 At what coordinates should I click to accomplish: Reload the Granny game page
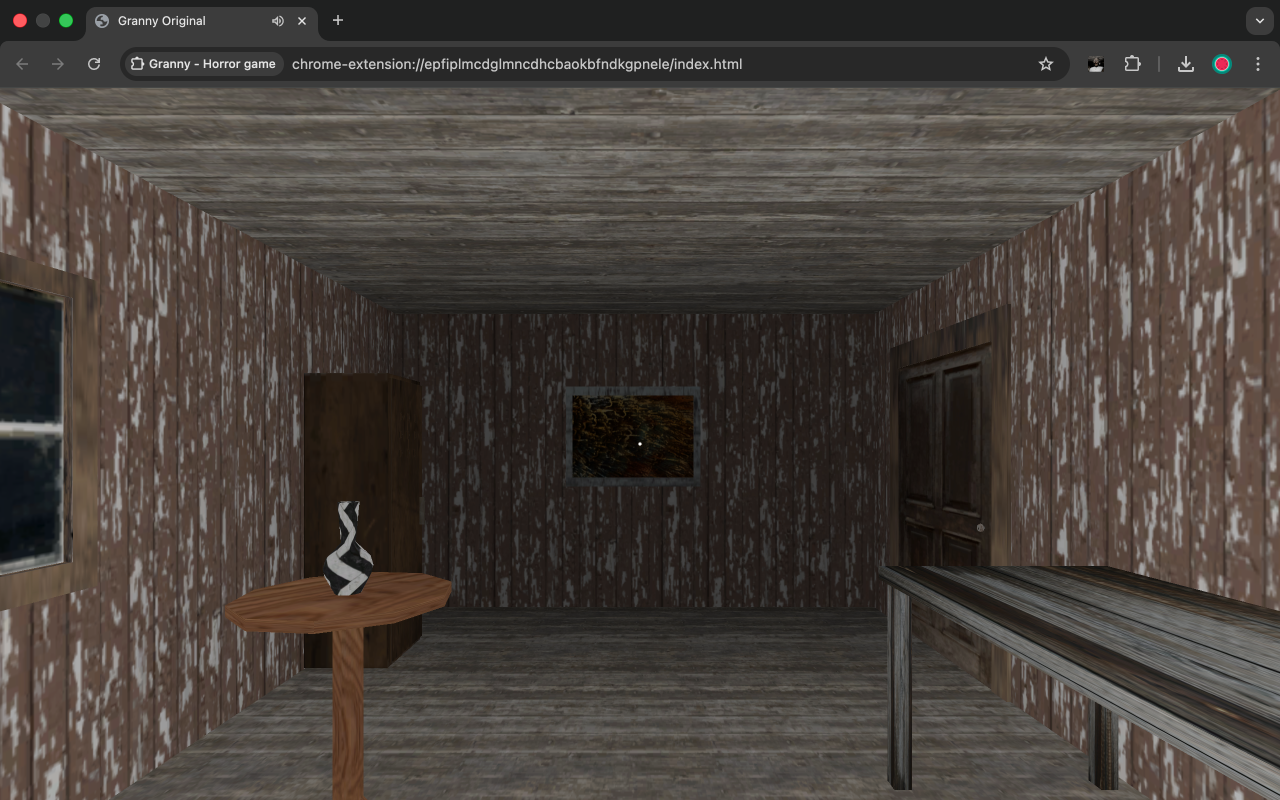(x=94, y=64)
